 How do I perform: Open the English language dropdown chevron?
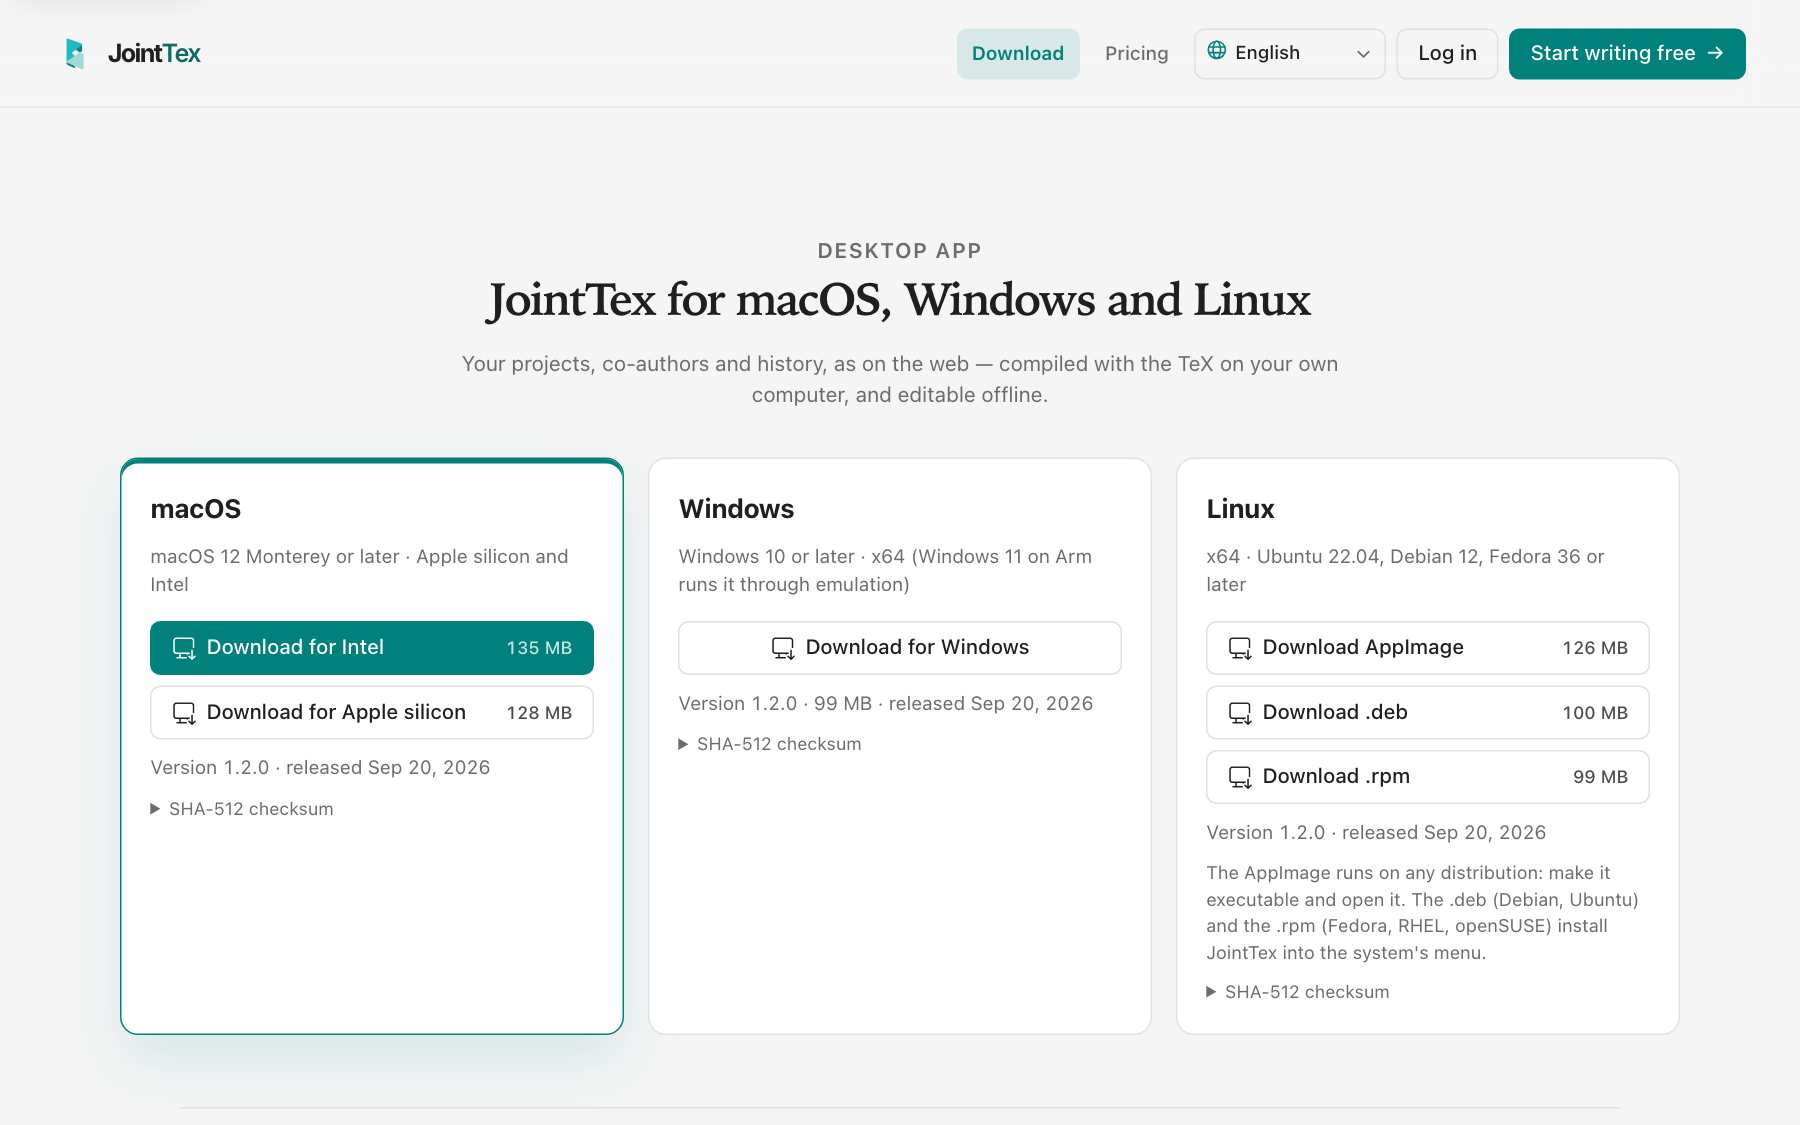tap(1363, 54)
